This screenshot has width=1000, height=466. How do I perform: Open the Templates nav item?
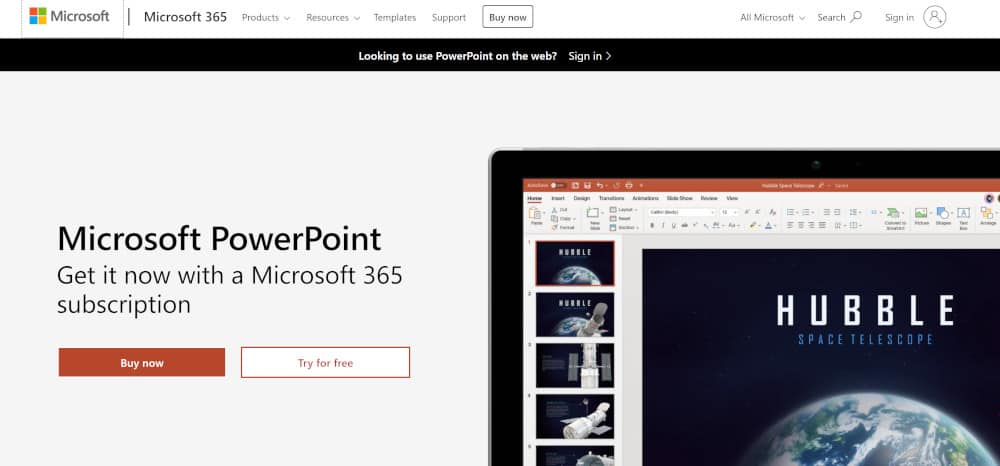click(395, 18)
